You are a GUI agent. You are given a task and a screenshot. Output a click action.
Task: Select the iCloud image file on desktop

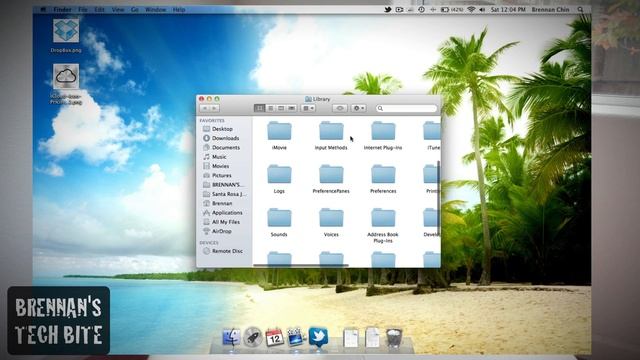click(x=66, y=84)
